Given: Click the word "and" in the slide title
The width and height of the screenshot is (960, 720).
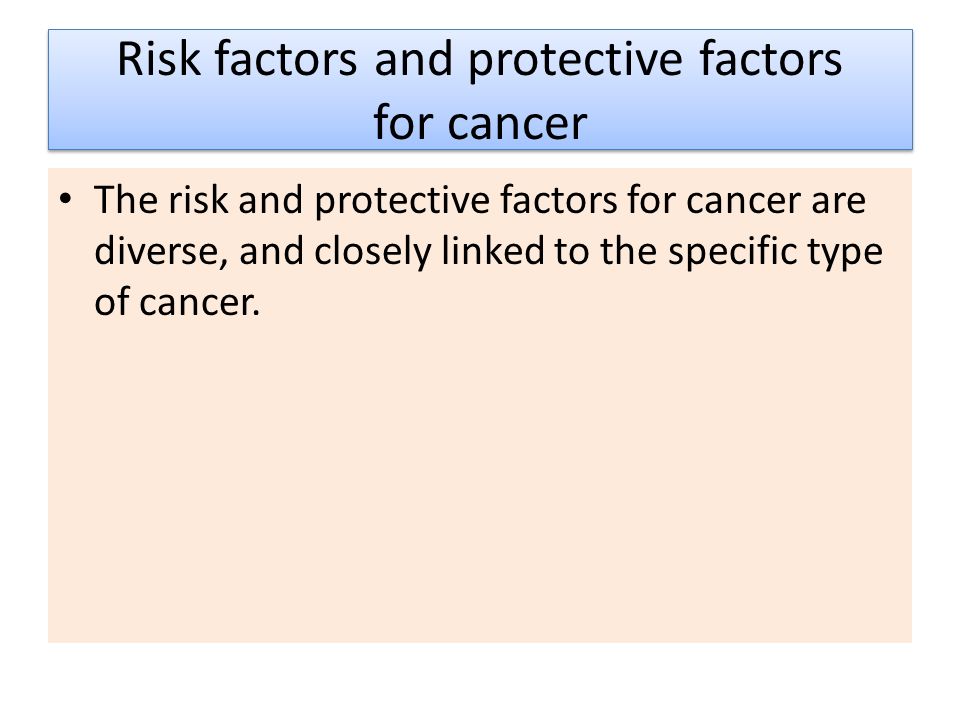Looking at the screenshot, I should pyautogui.click(x=413, y=59).
